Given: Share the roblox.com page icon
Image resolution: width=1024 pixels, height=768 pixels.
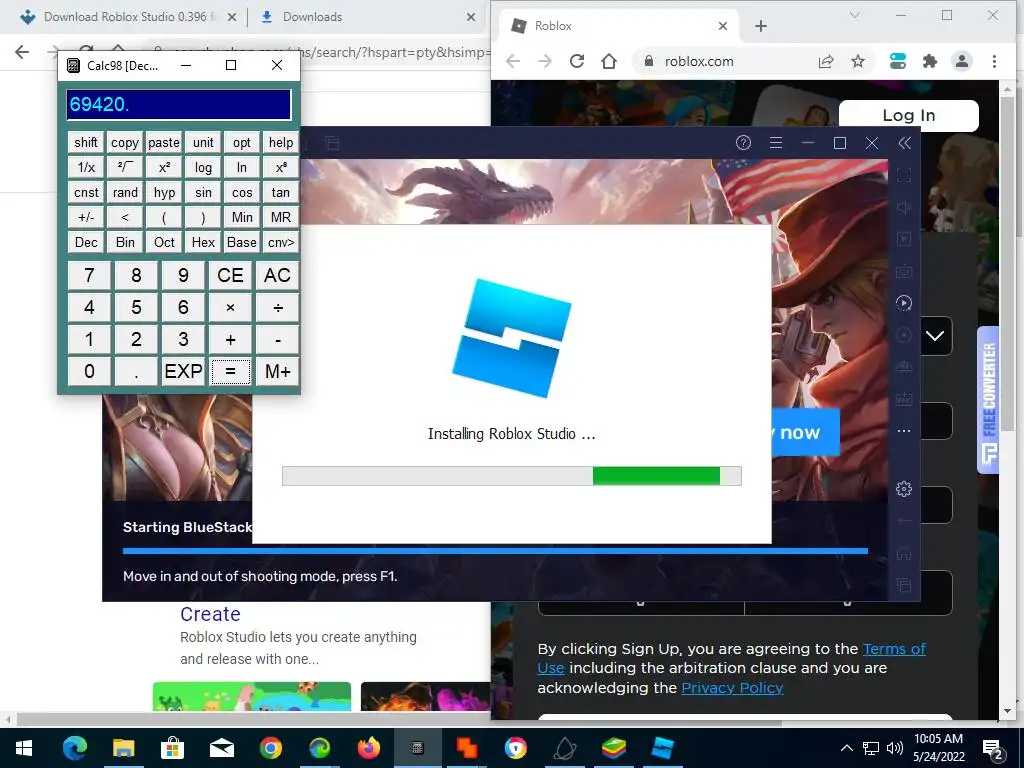Looking at the screenshot, I should pyautogui.click(x=825, y=61).
